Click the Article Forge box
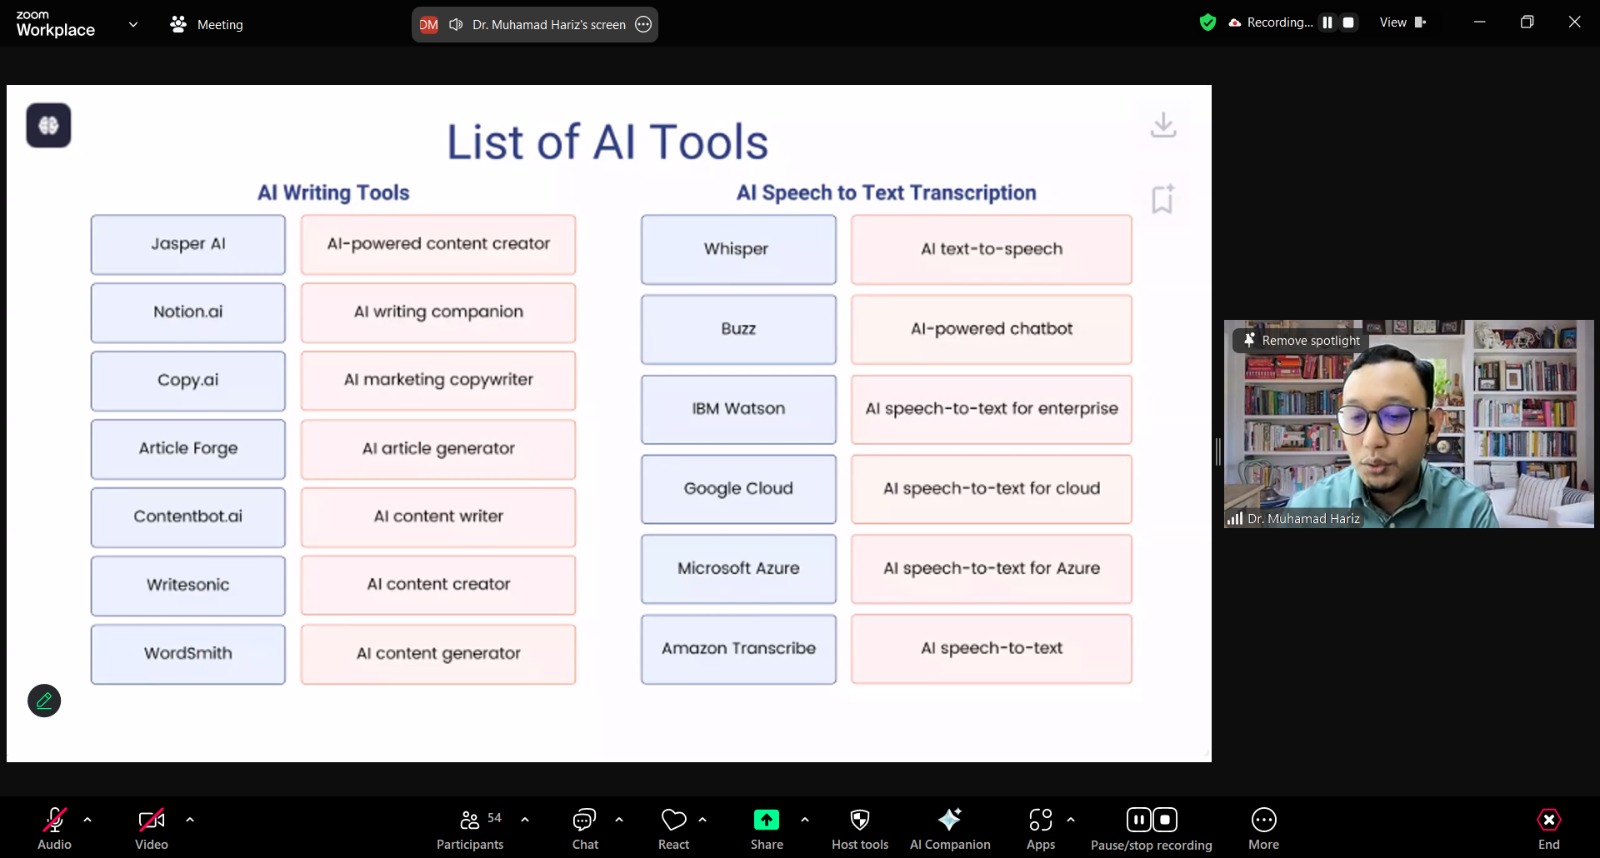This screenshot has height=858, width=1600. 188,449
